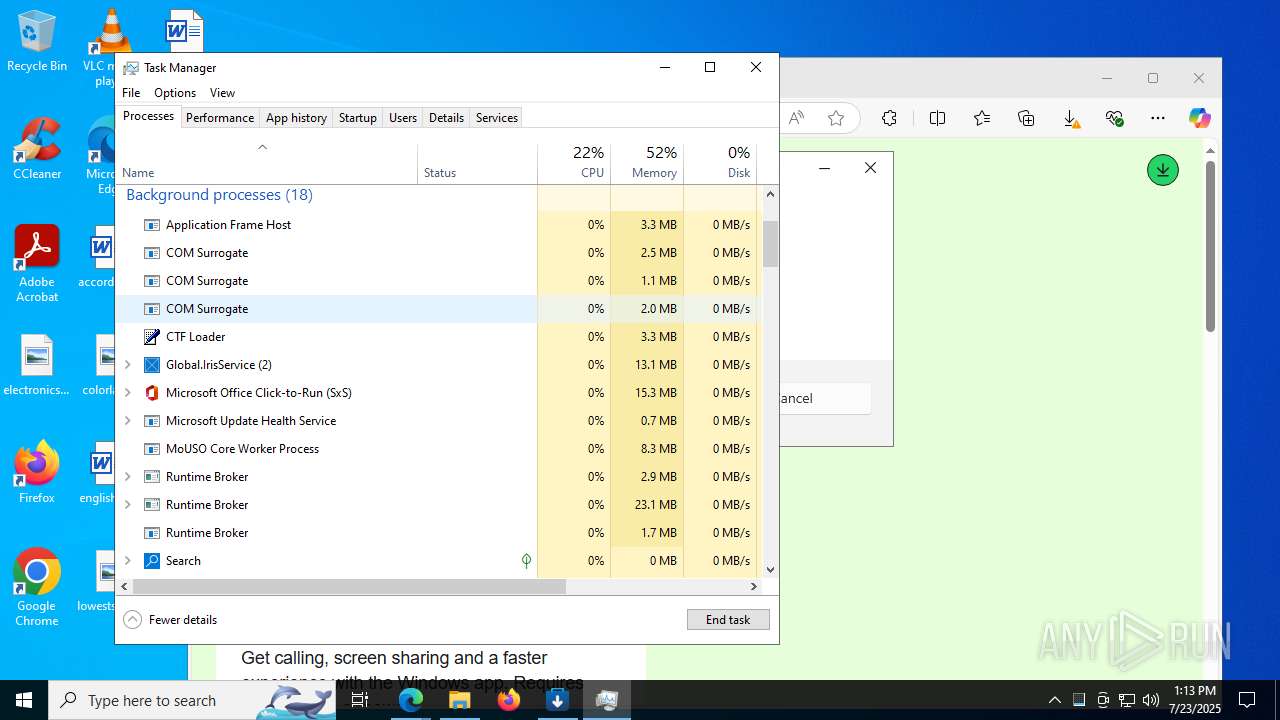Open the notification center icon
This screenshot has height=720, width=1280.
1247,700
